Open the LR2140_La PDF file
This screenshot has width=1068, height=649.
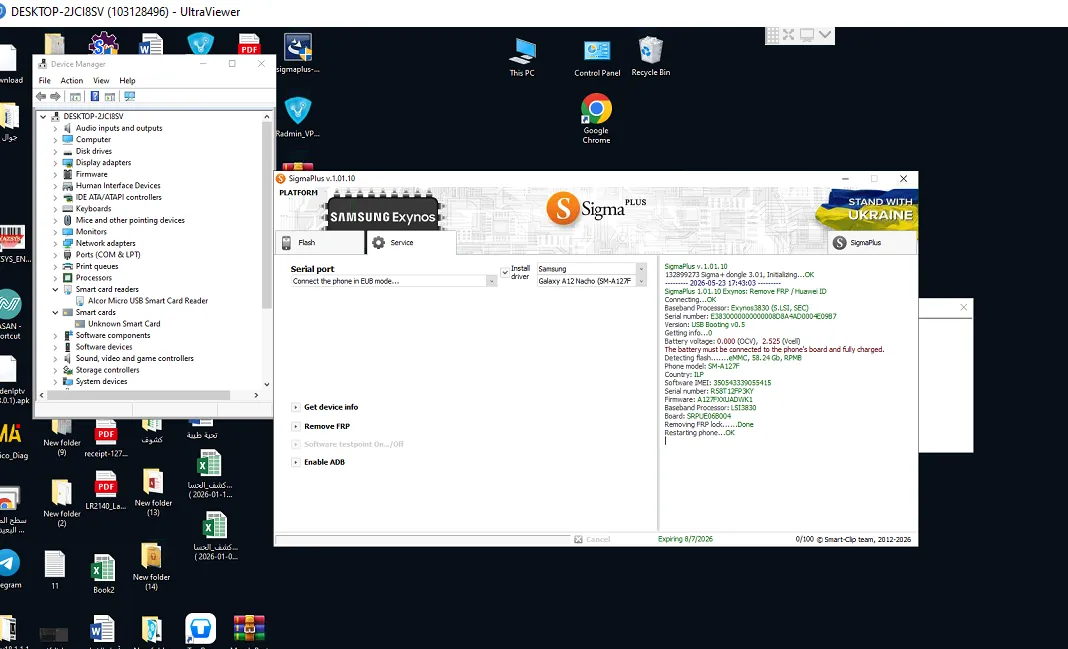(x=106, y=490)
